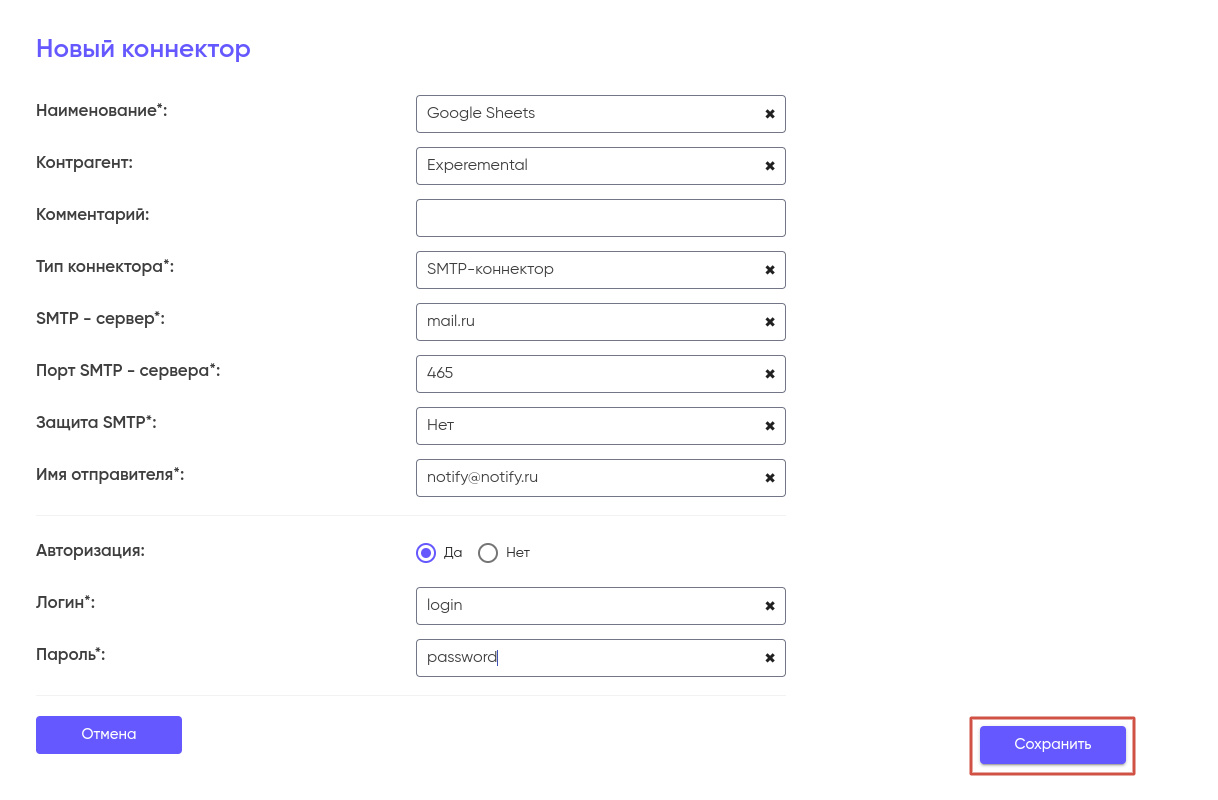
Task: Clear the Пароль field X icon
Action: (770, 658)
